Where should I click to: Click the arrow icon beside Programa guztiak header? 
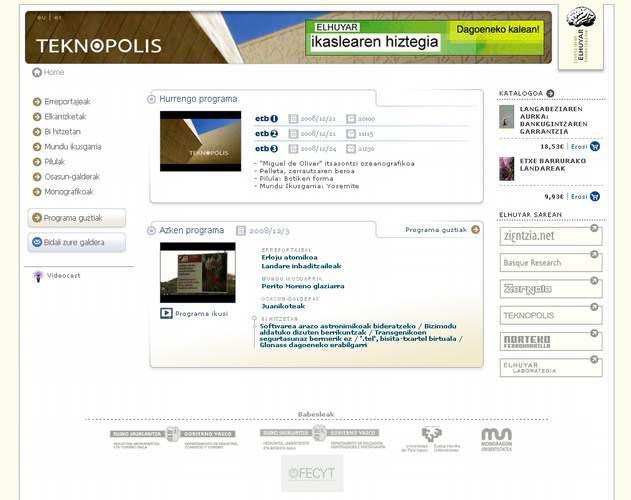point(476,229)
